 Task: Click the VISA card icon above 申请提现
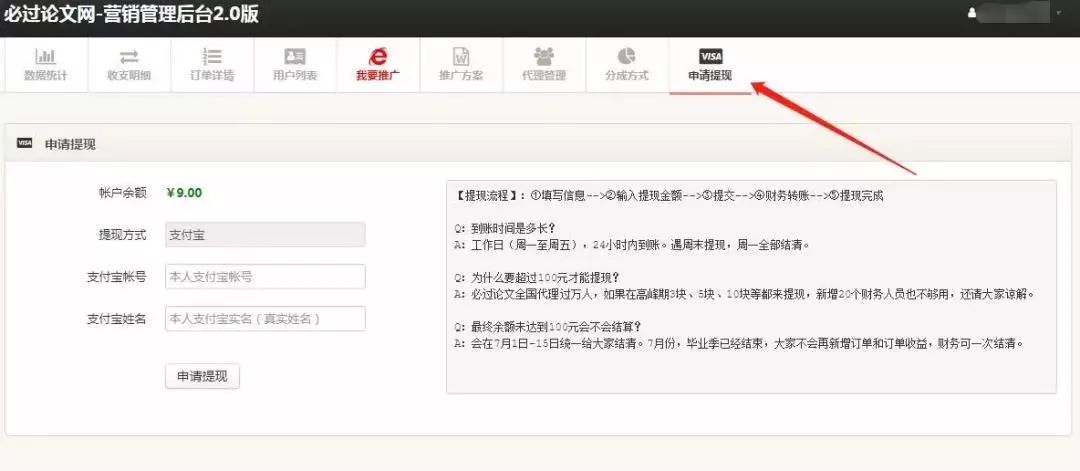pos(710,56)
